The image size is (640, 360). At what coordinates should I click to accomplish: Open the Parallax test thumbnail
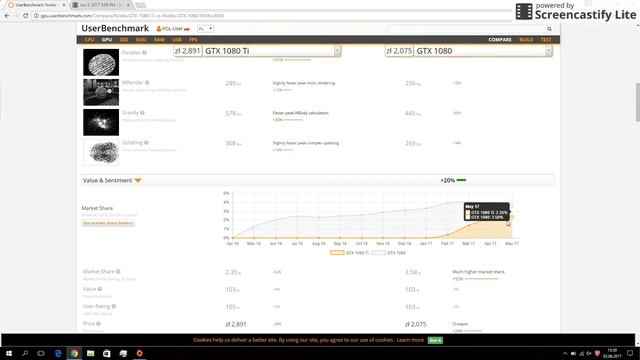pyautogui.click(x=101, y=62)
